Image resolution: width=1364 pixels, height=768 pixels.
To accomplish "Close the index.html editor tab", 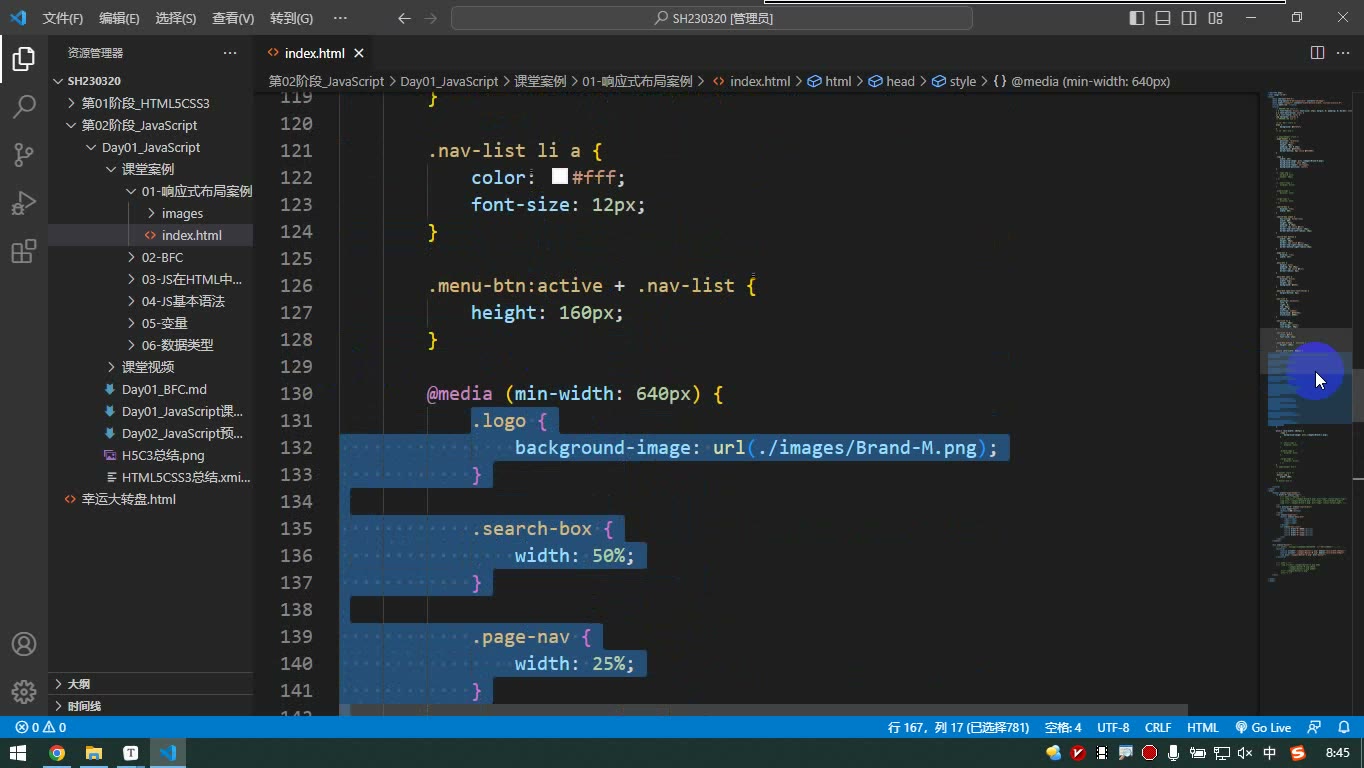I will pos(359,53).
